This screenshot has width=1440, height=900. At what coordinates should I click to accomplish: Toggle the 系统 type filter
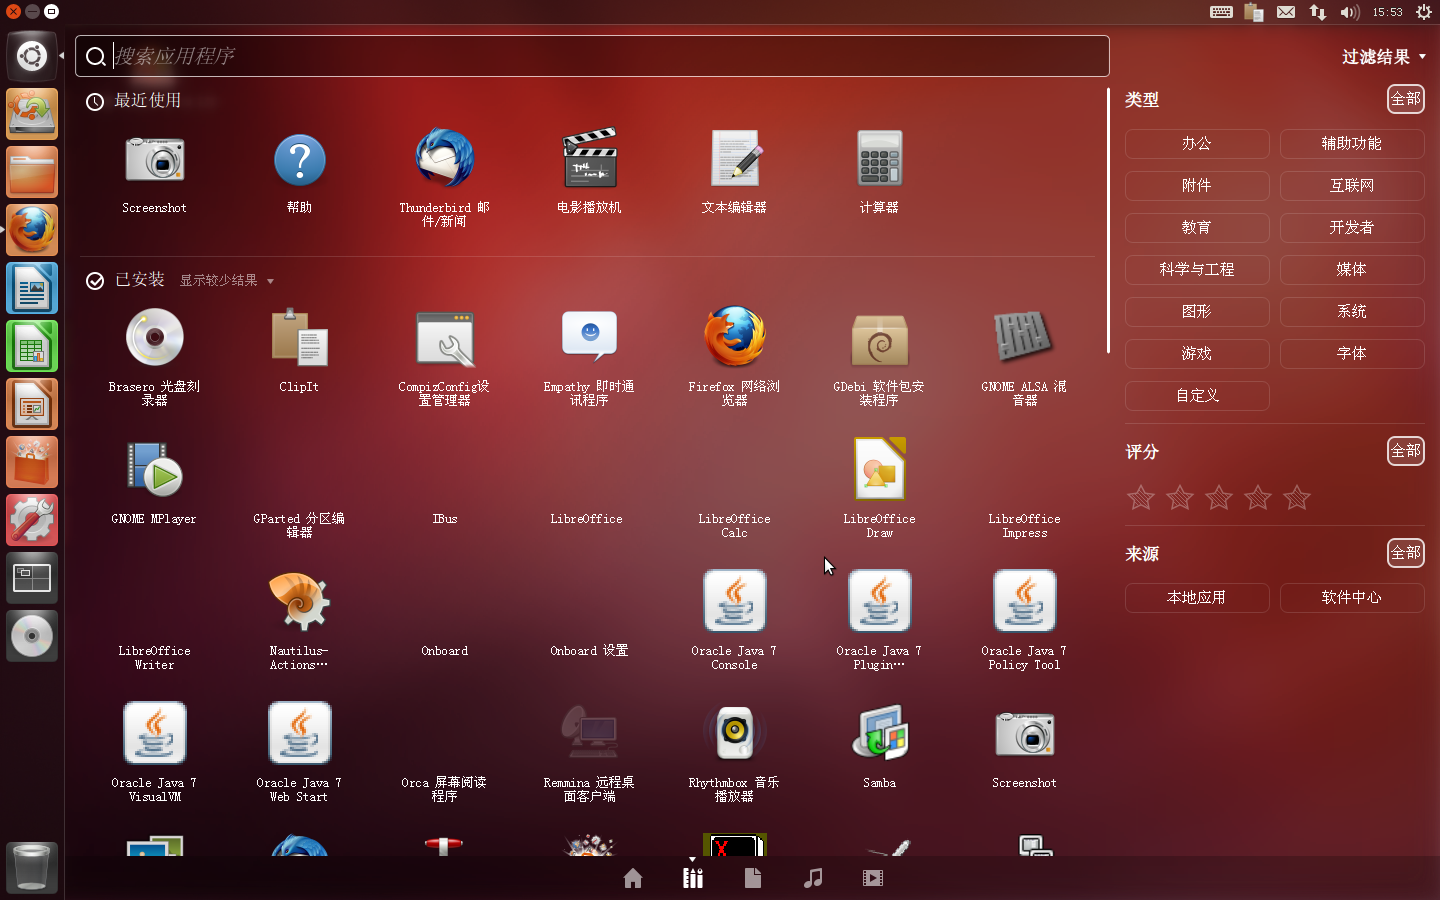coord(1352,312)
